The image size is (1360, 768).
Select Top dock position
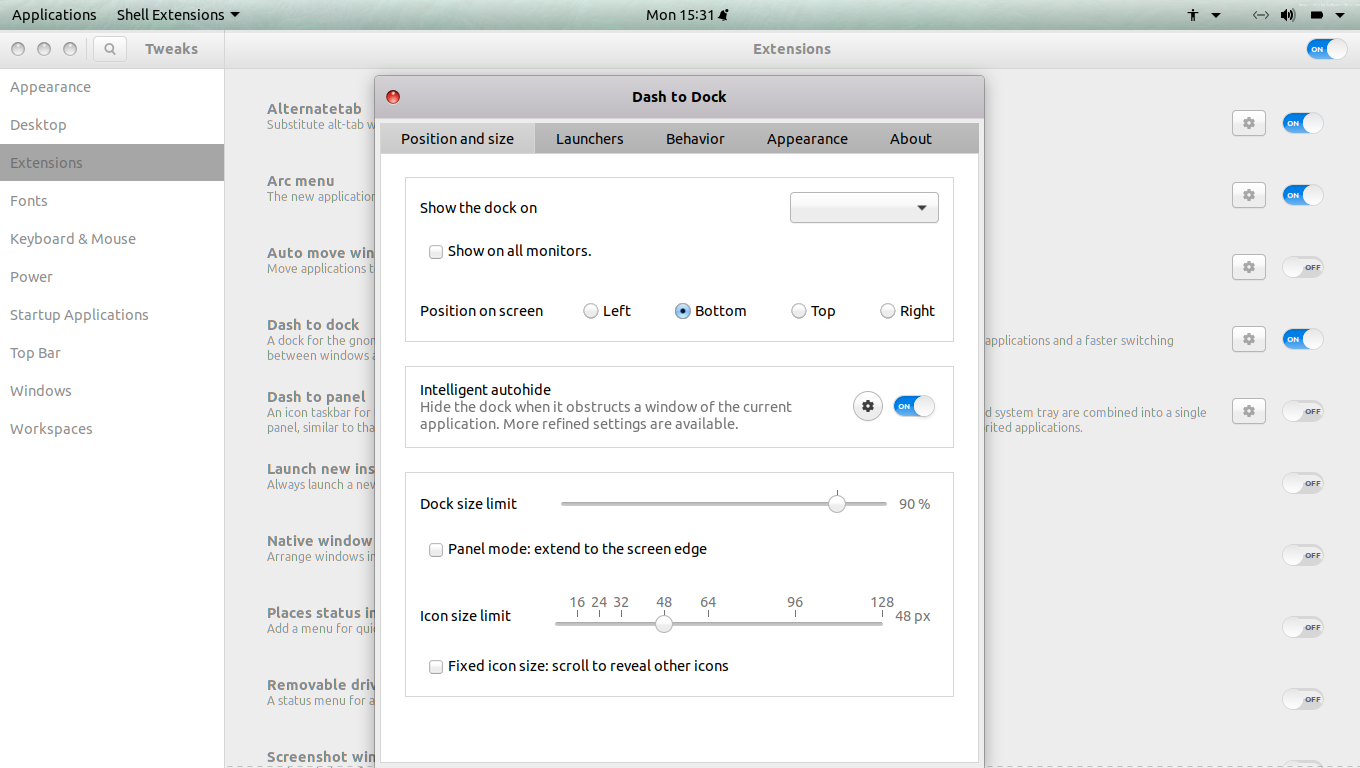tap(799, 311)
